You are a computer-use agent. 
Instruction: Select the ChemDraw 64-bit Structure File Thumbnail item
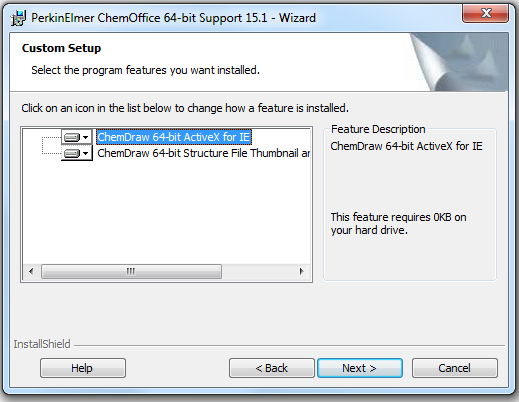203,153
